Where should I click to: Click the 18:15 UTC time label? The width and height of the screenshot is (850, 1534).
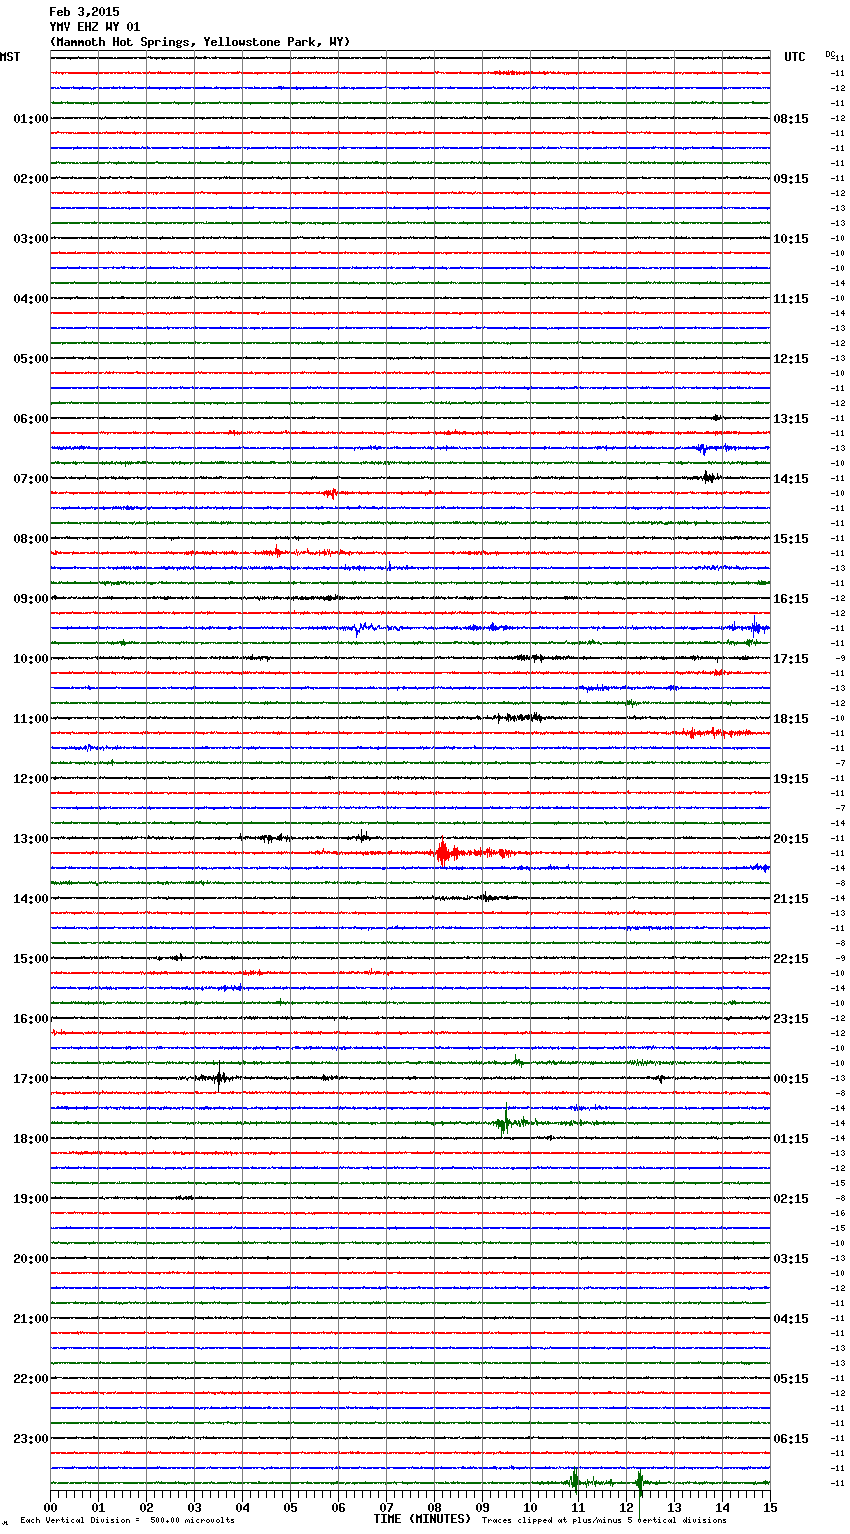[791, 719]
